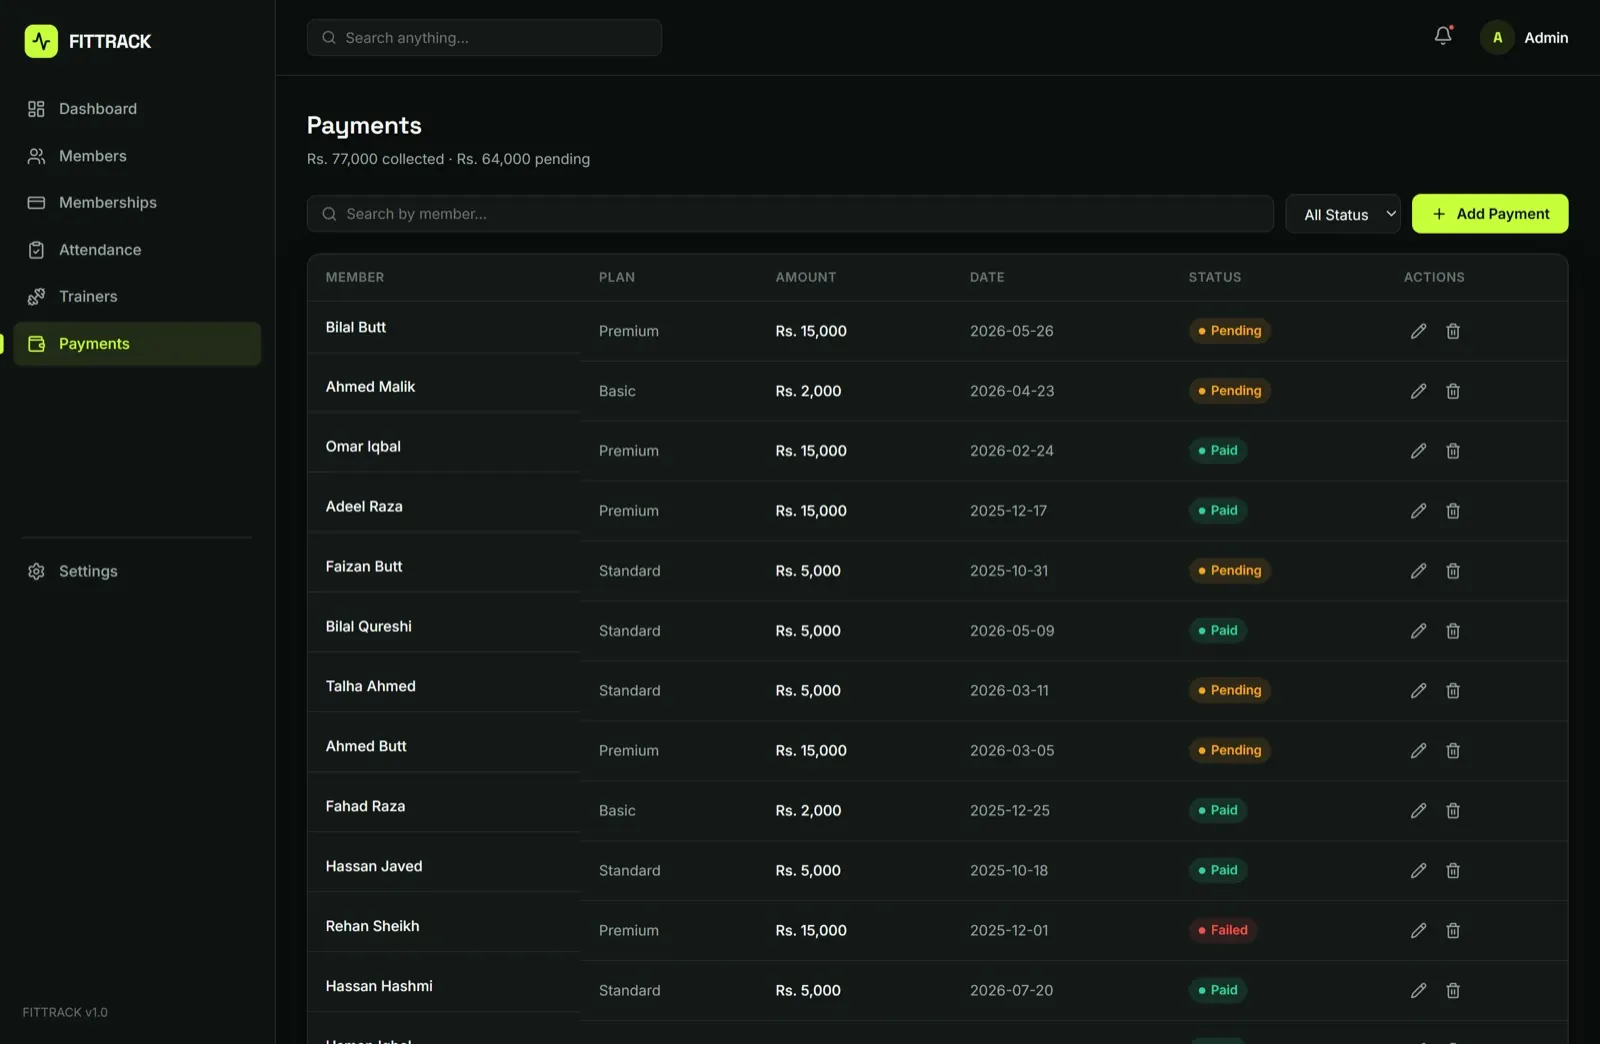Delete Hassan Hashmi's payment
The height and width of the screenshot is (1044, 1600).
1453,991
